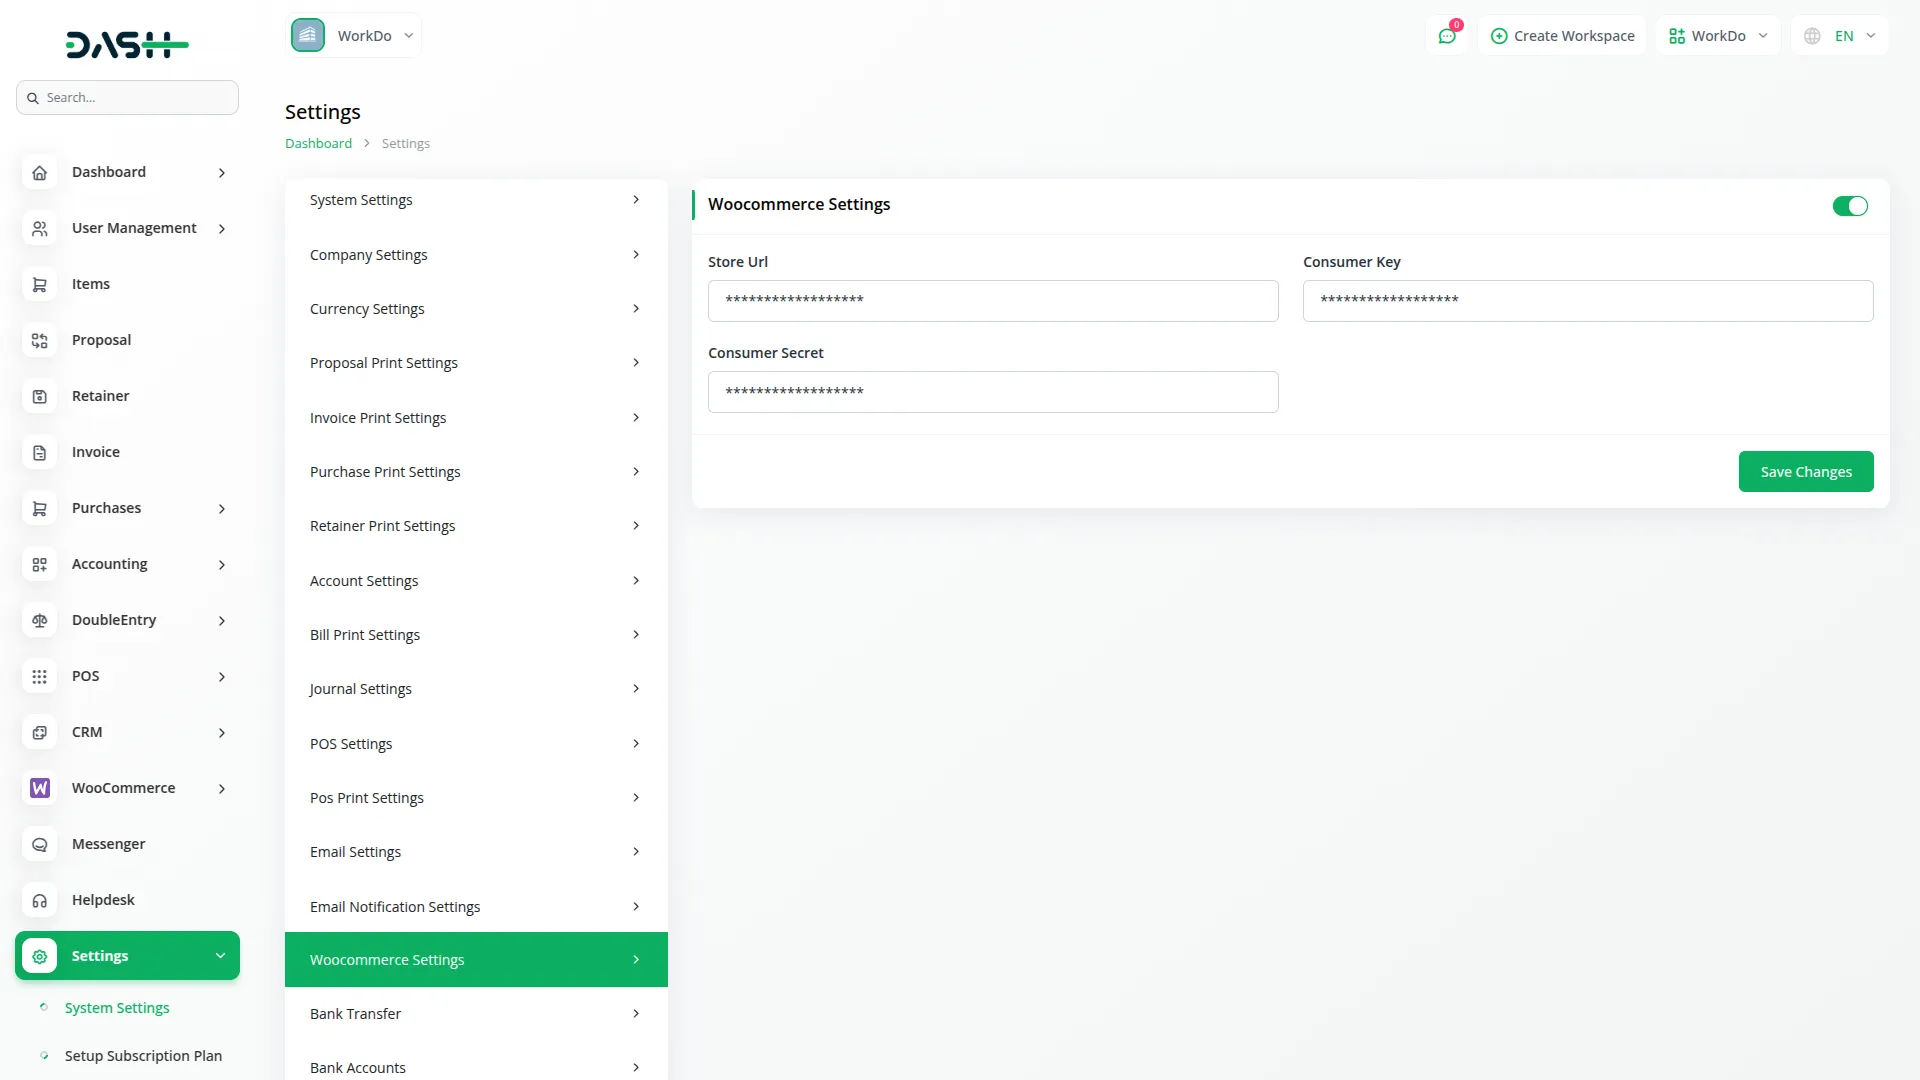Open the Dashboard breadcrumb link

[x=317, y=143]
